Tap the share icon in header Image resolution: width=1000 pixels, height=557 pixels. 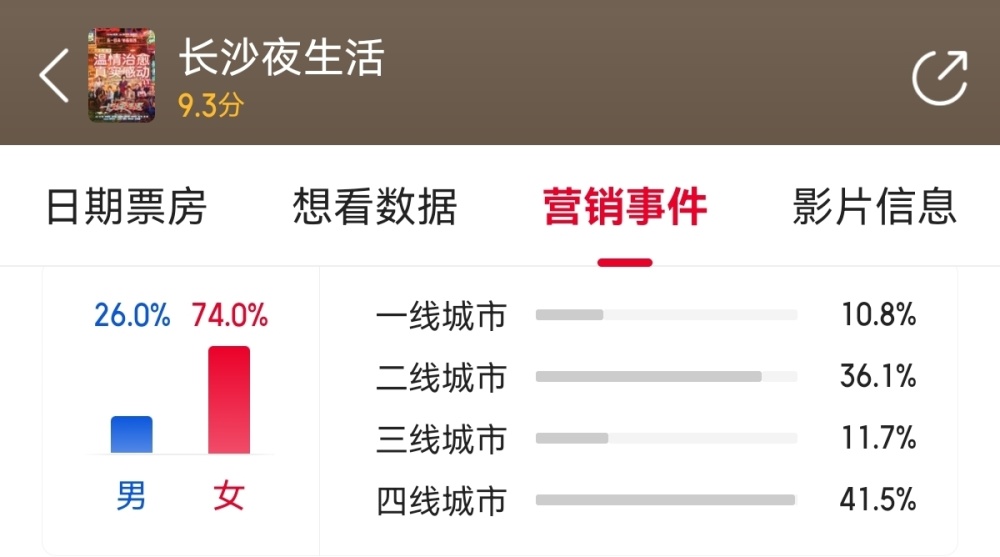939,77
